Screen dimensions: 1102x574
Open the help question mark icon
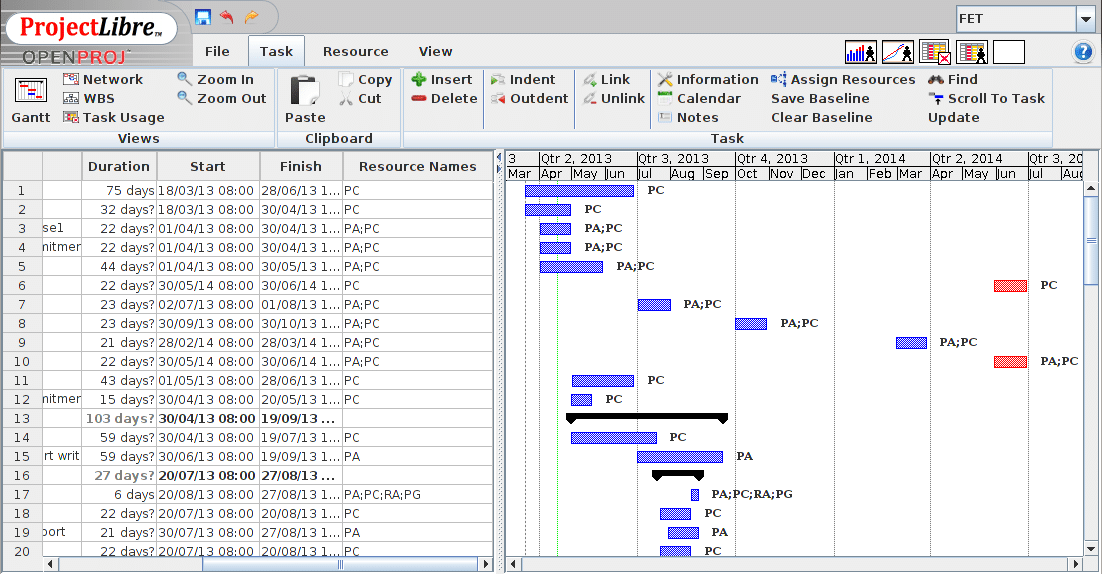[1082, 52]
